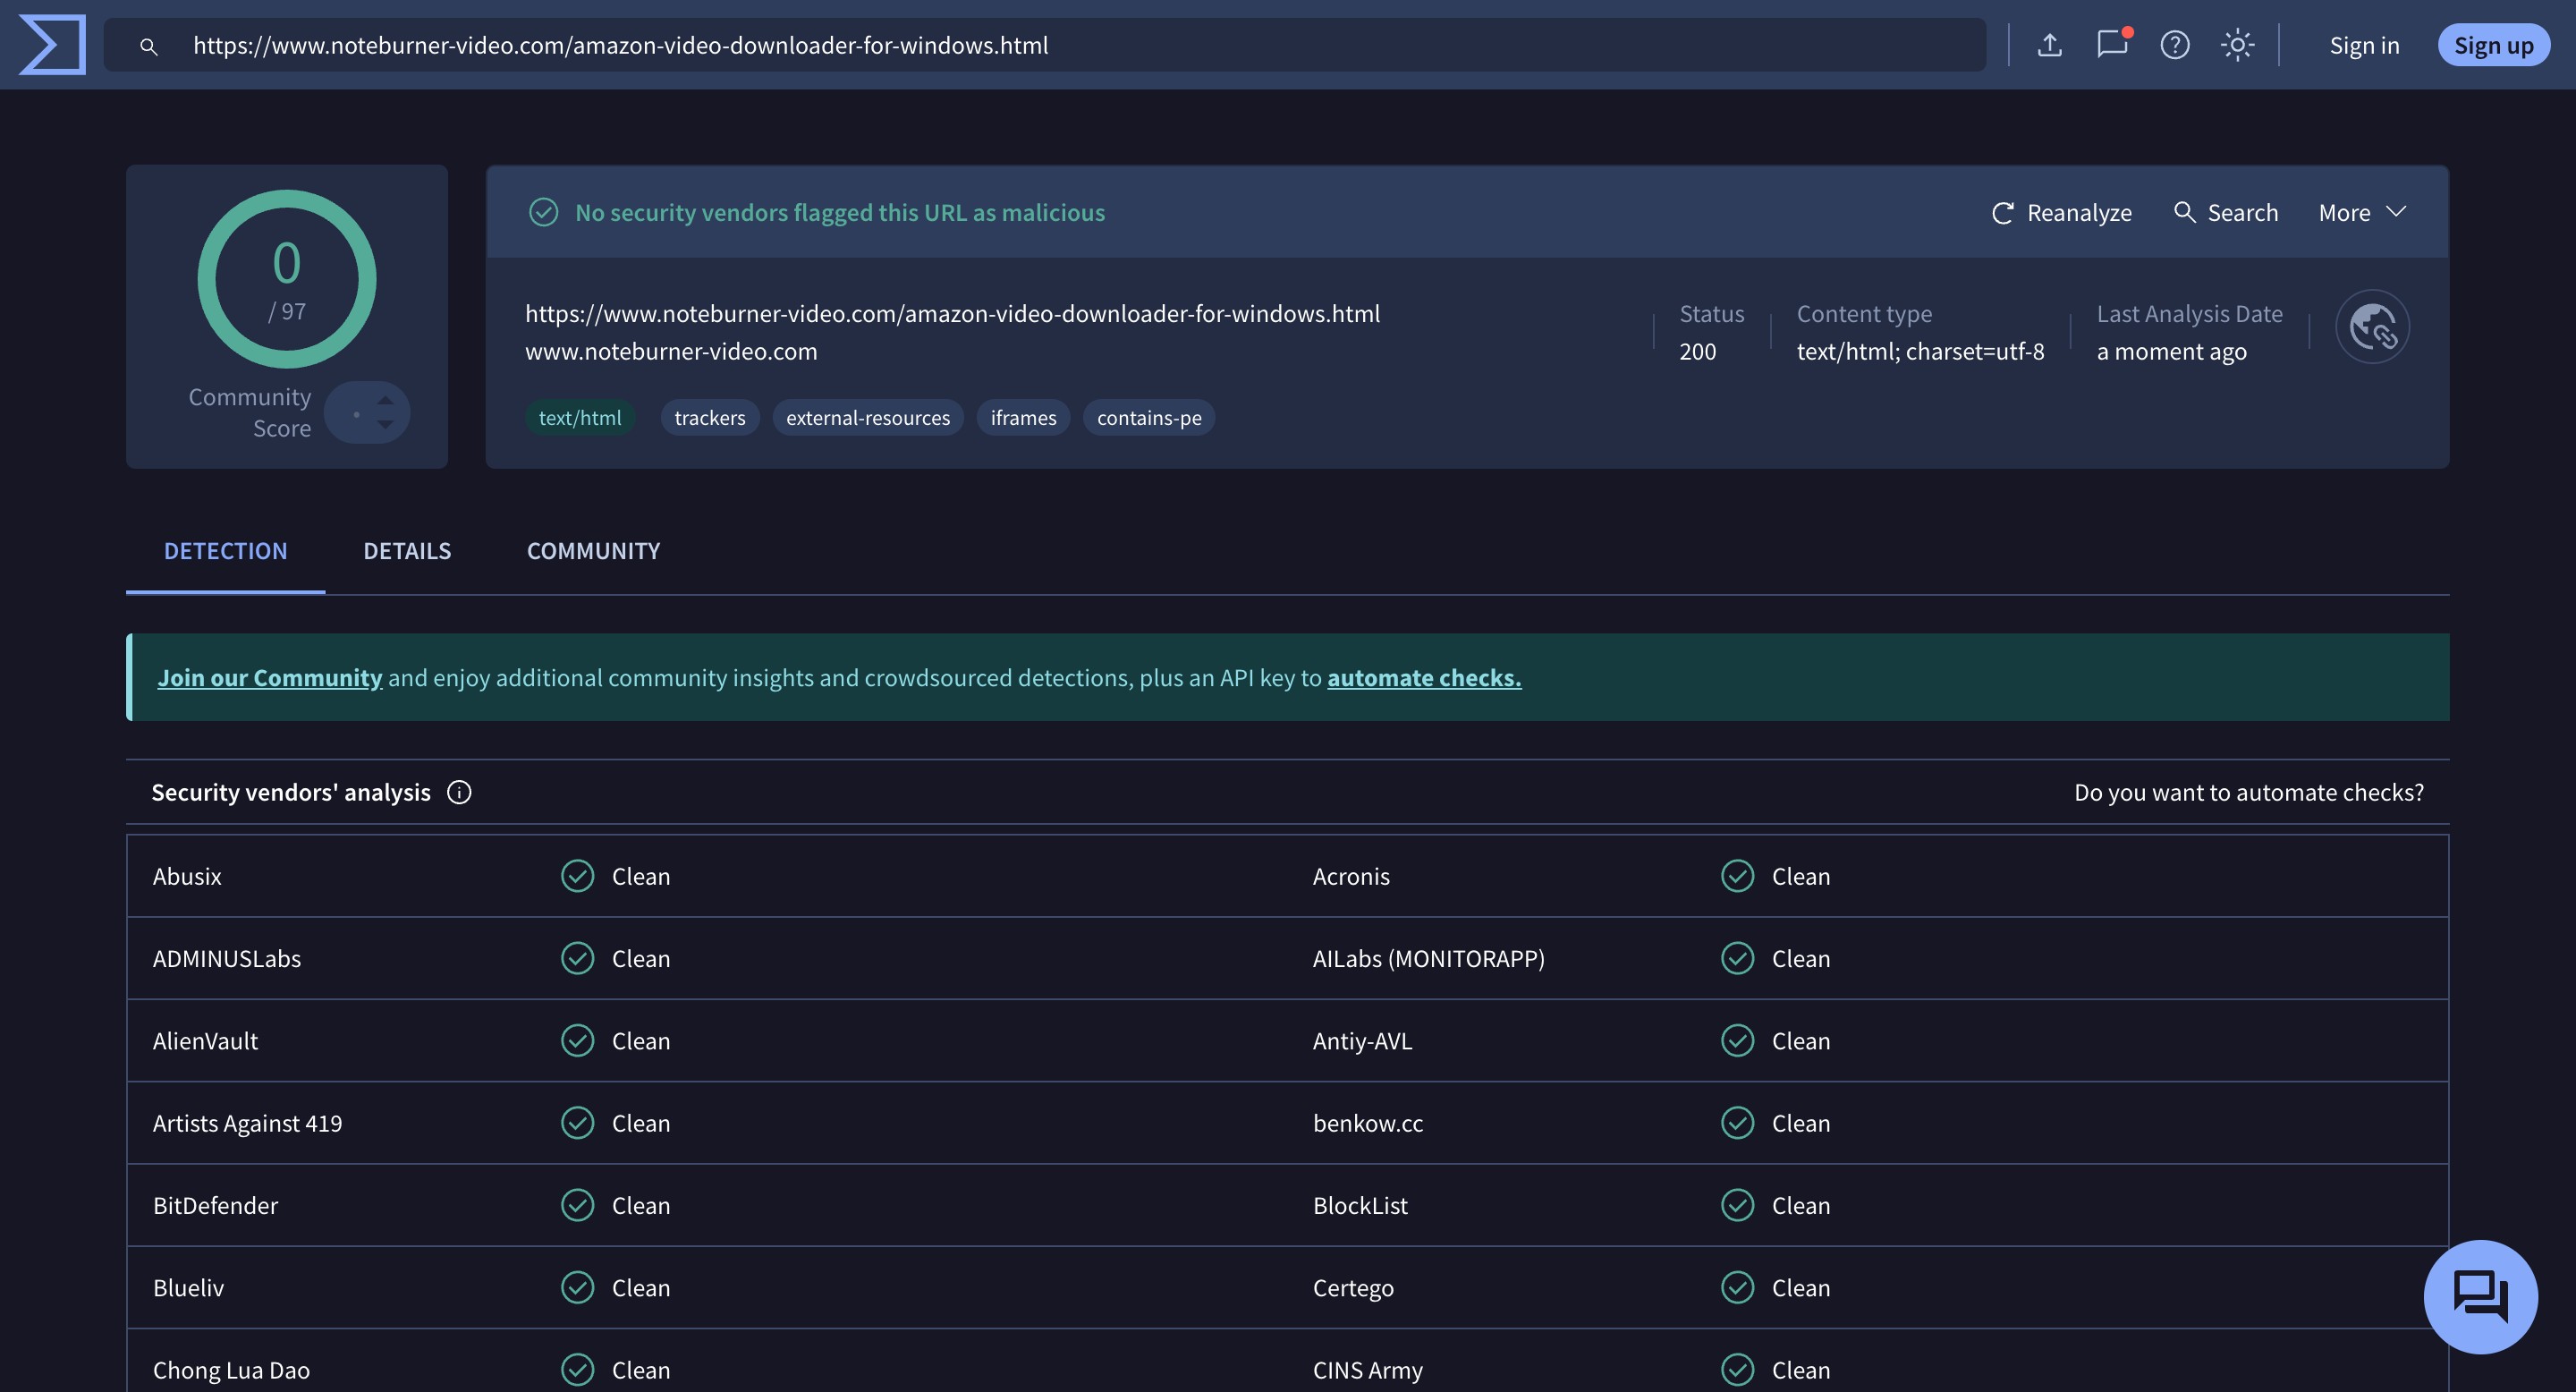Select the contains-pe tag
This screenshot has width=2576, height=1392.
(x=1149, y=418)
